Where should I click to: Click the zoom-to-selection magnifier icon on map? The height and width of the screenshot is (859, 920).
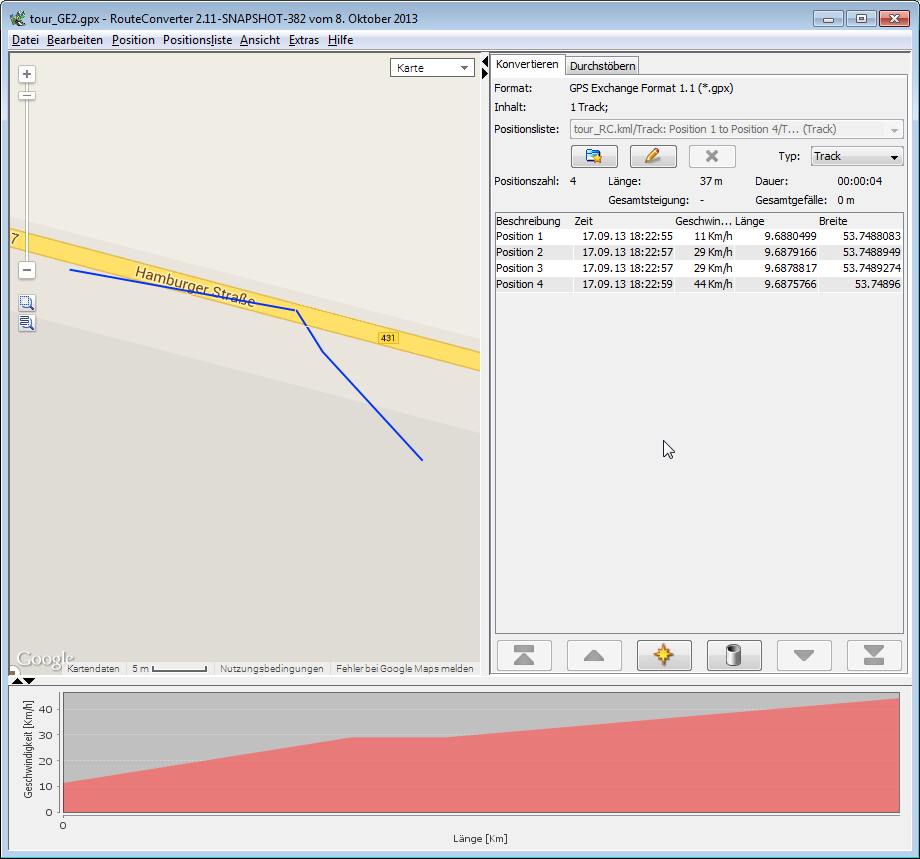pyautogui.click(x=27, y=303)
